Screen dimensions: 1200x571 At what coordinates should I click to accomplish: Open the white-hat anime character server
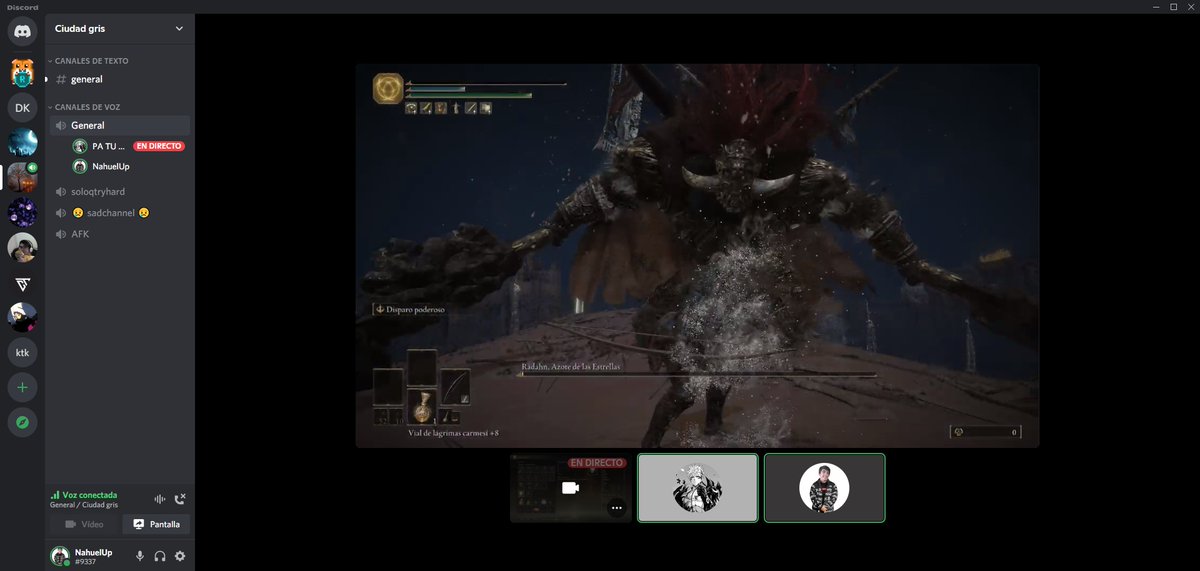click(22, 318)
